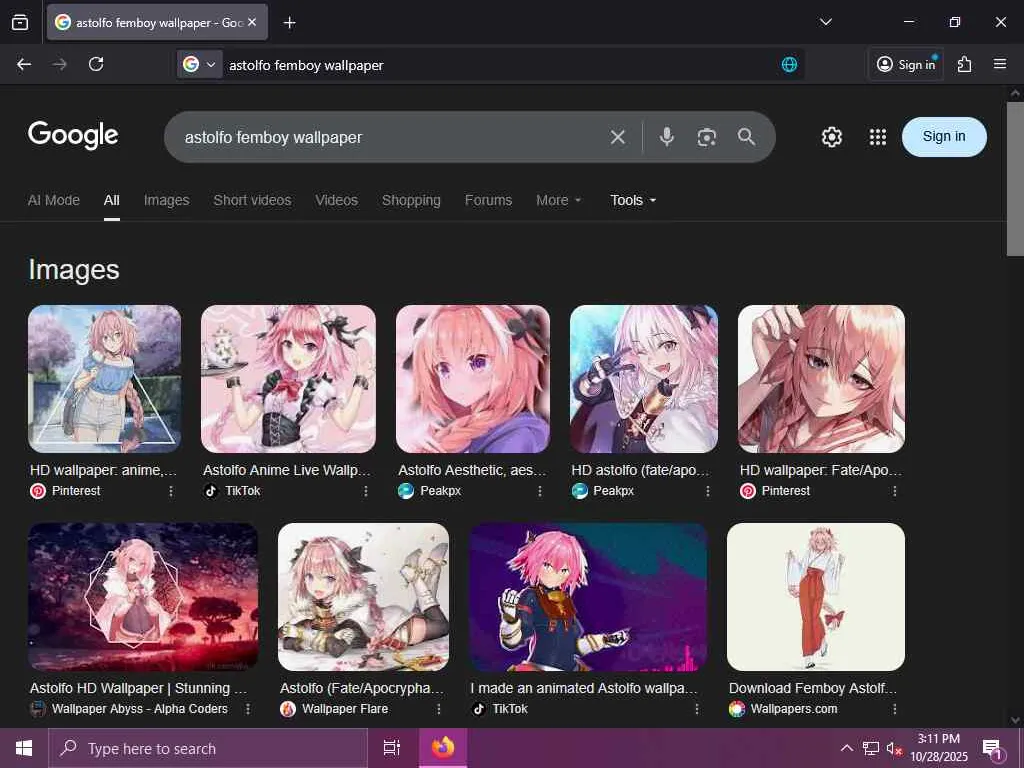
Task: Switch to the Images tab
Action: [x=167, y=200]
